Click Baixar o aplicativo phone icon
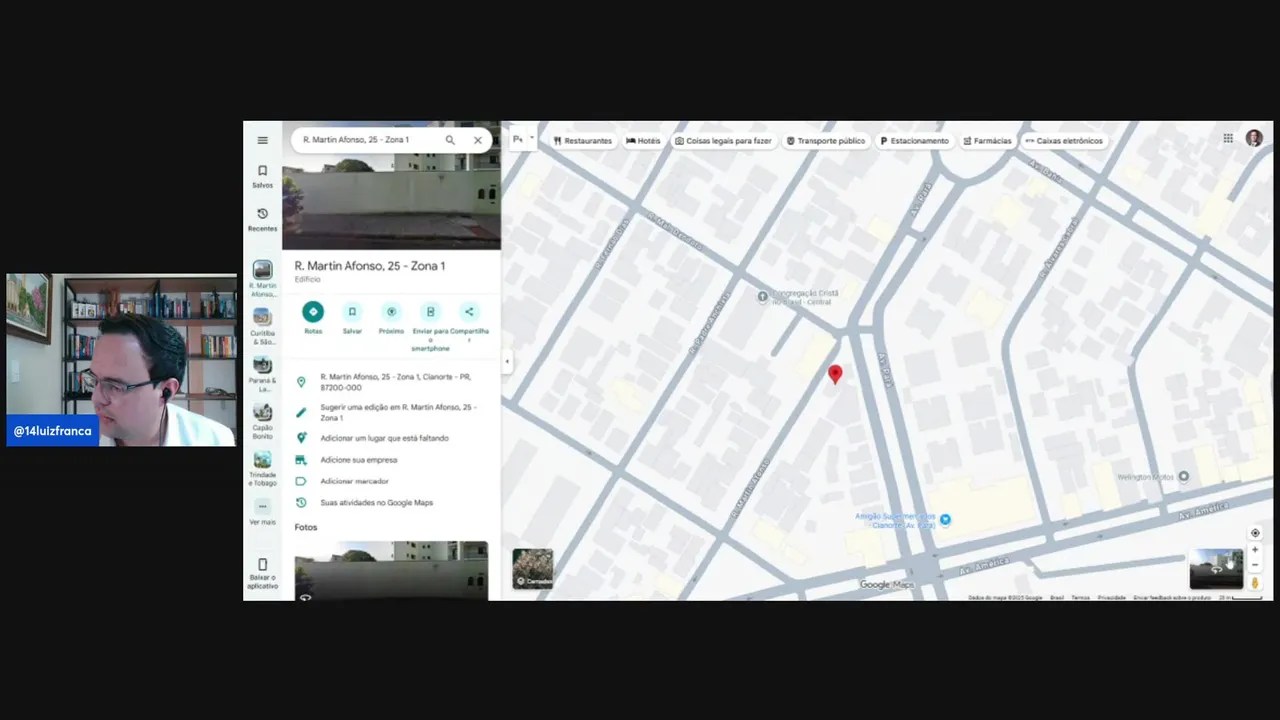This screenshot has width=1280, height=720. click(x=262, y=565)
